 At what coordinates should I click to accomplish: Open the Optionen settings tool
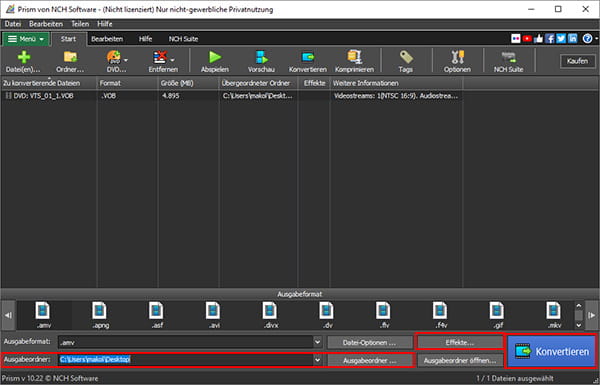(x=457, y=61)
